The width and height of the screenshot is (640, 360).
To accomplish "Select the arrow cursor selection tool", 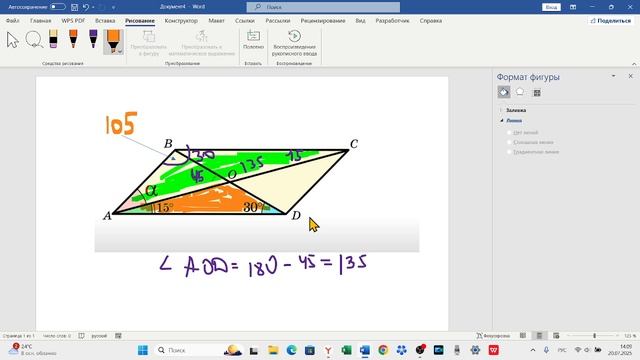I will (13, 40).
